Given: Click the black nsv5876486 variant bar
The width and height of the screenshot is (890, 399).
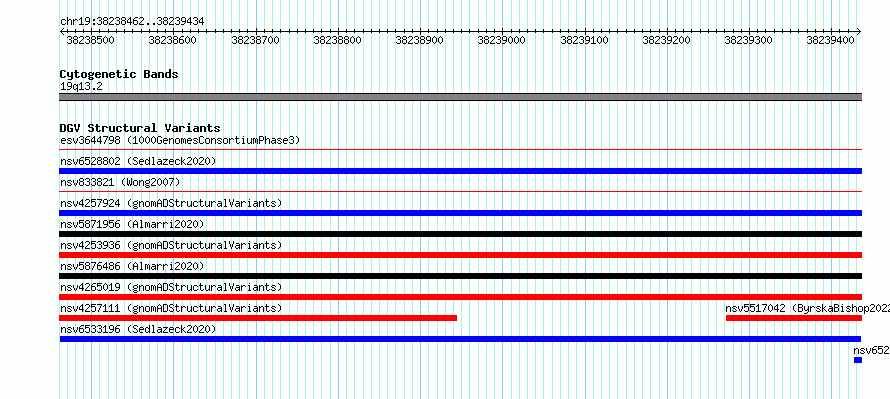Looking at the screenshot, I should point(460,276).
